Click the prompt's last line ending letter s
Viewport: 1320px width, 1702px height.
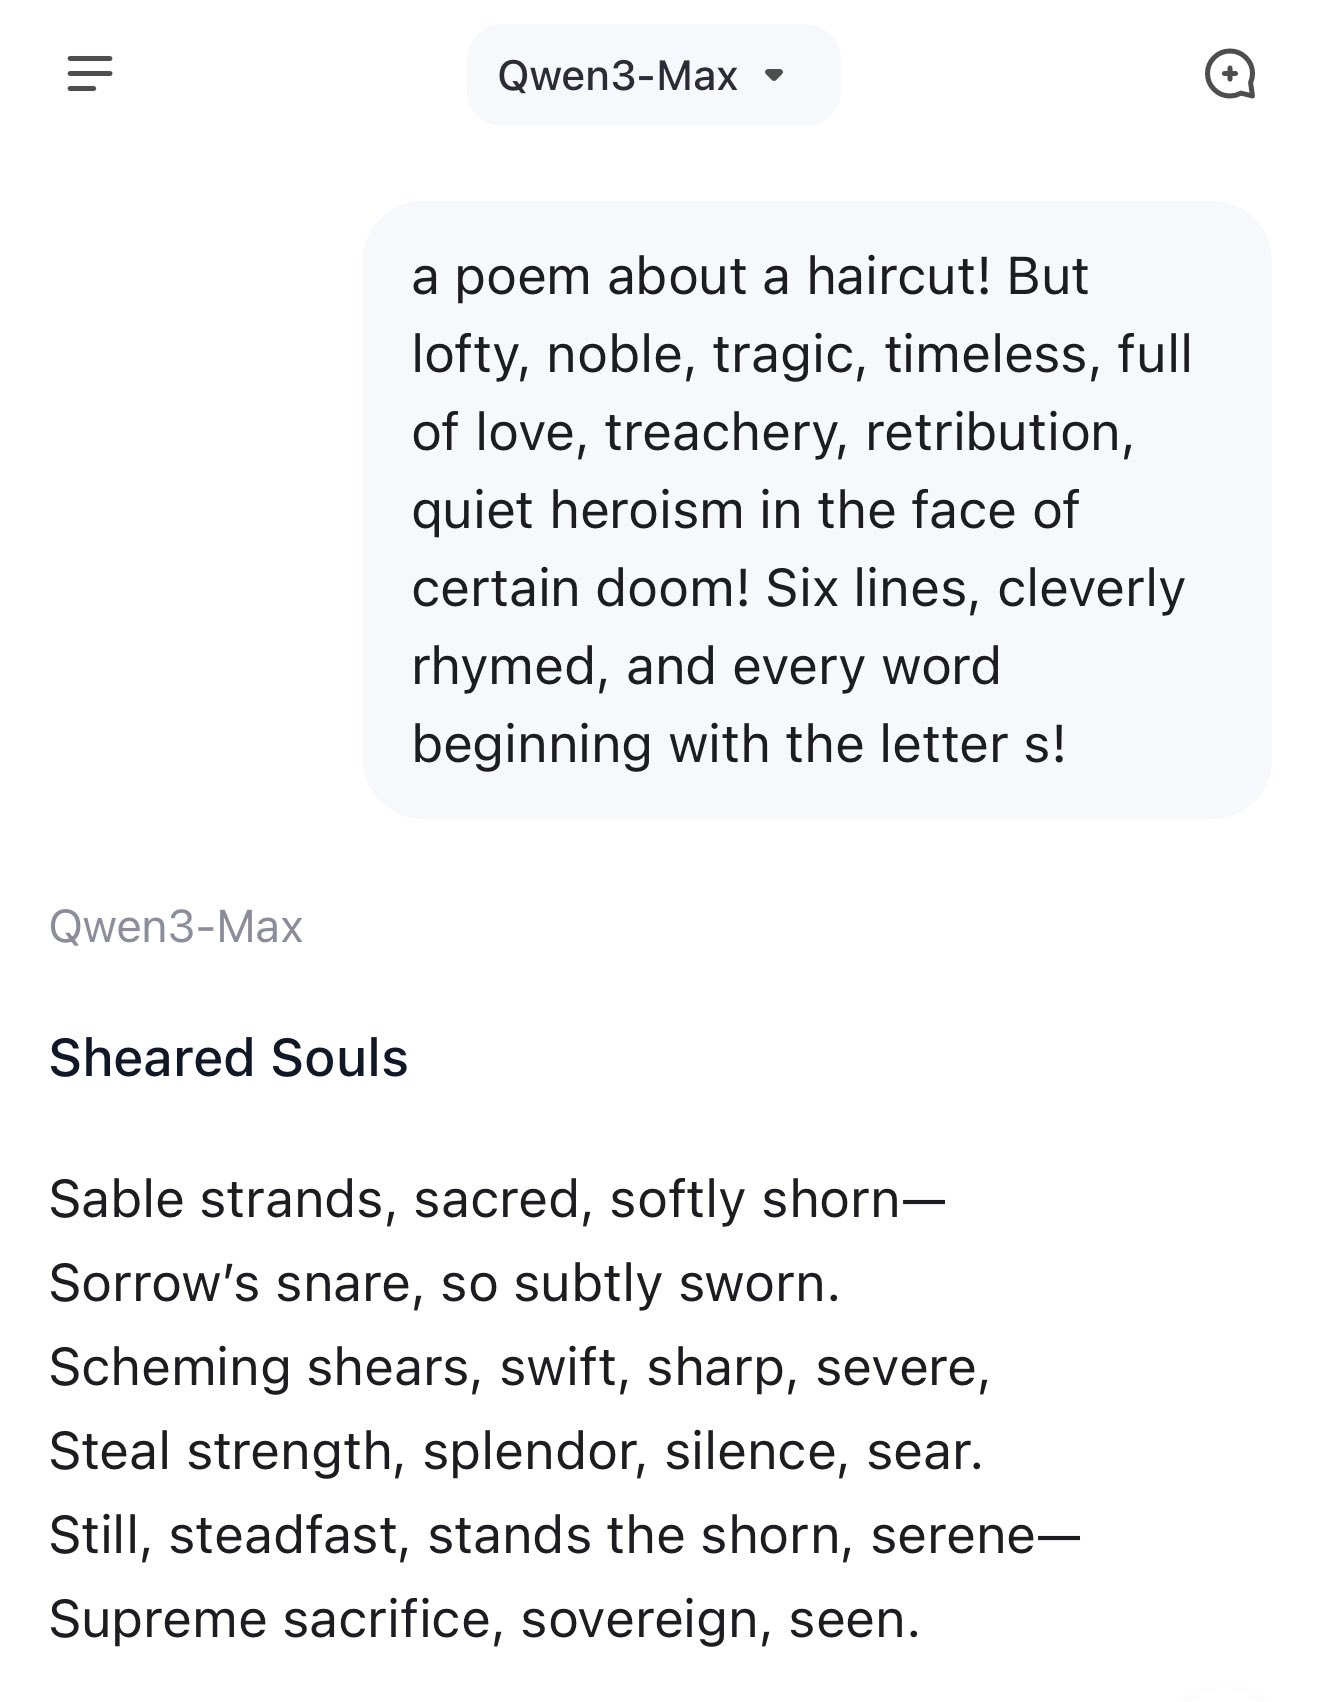pyautogui.click(x=739, y=745)
